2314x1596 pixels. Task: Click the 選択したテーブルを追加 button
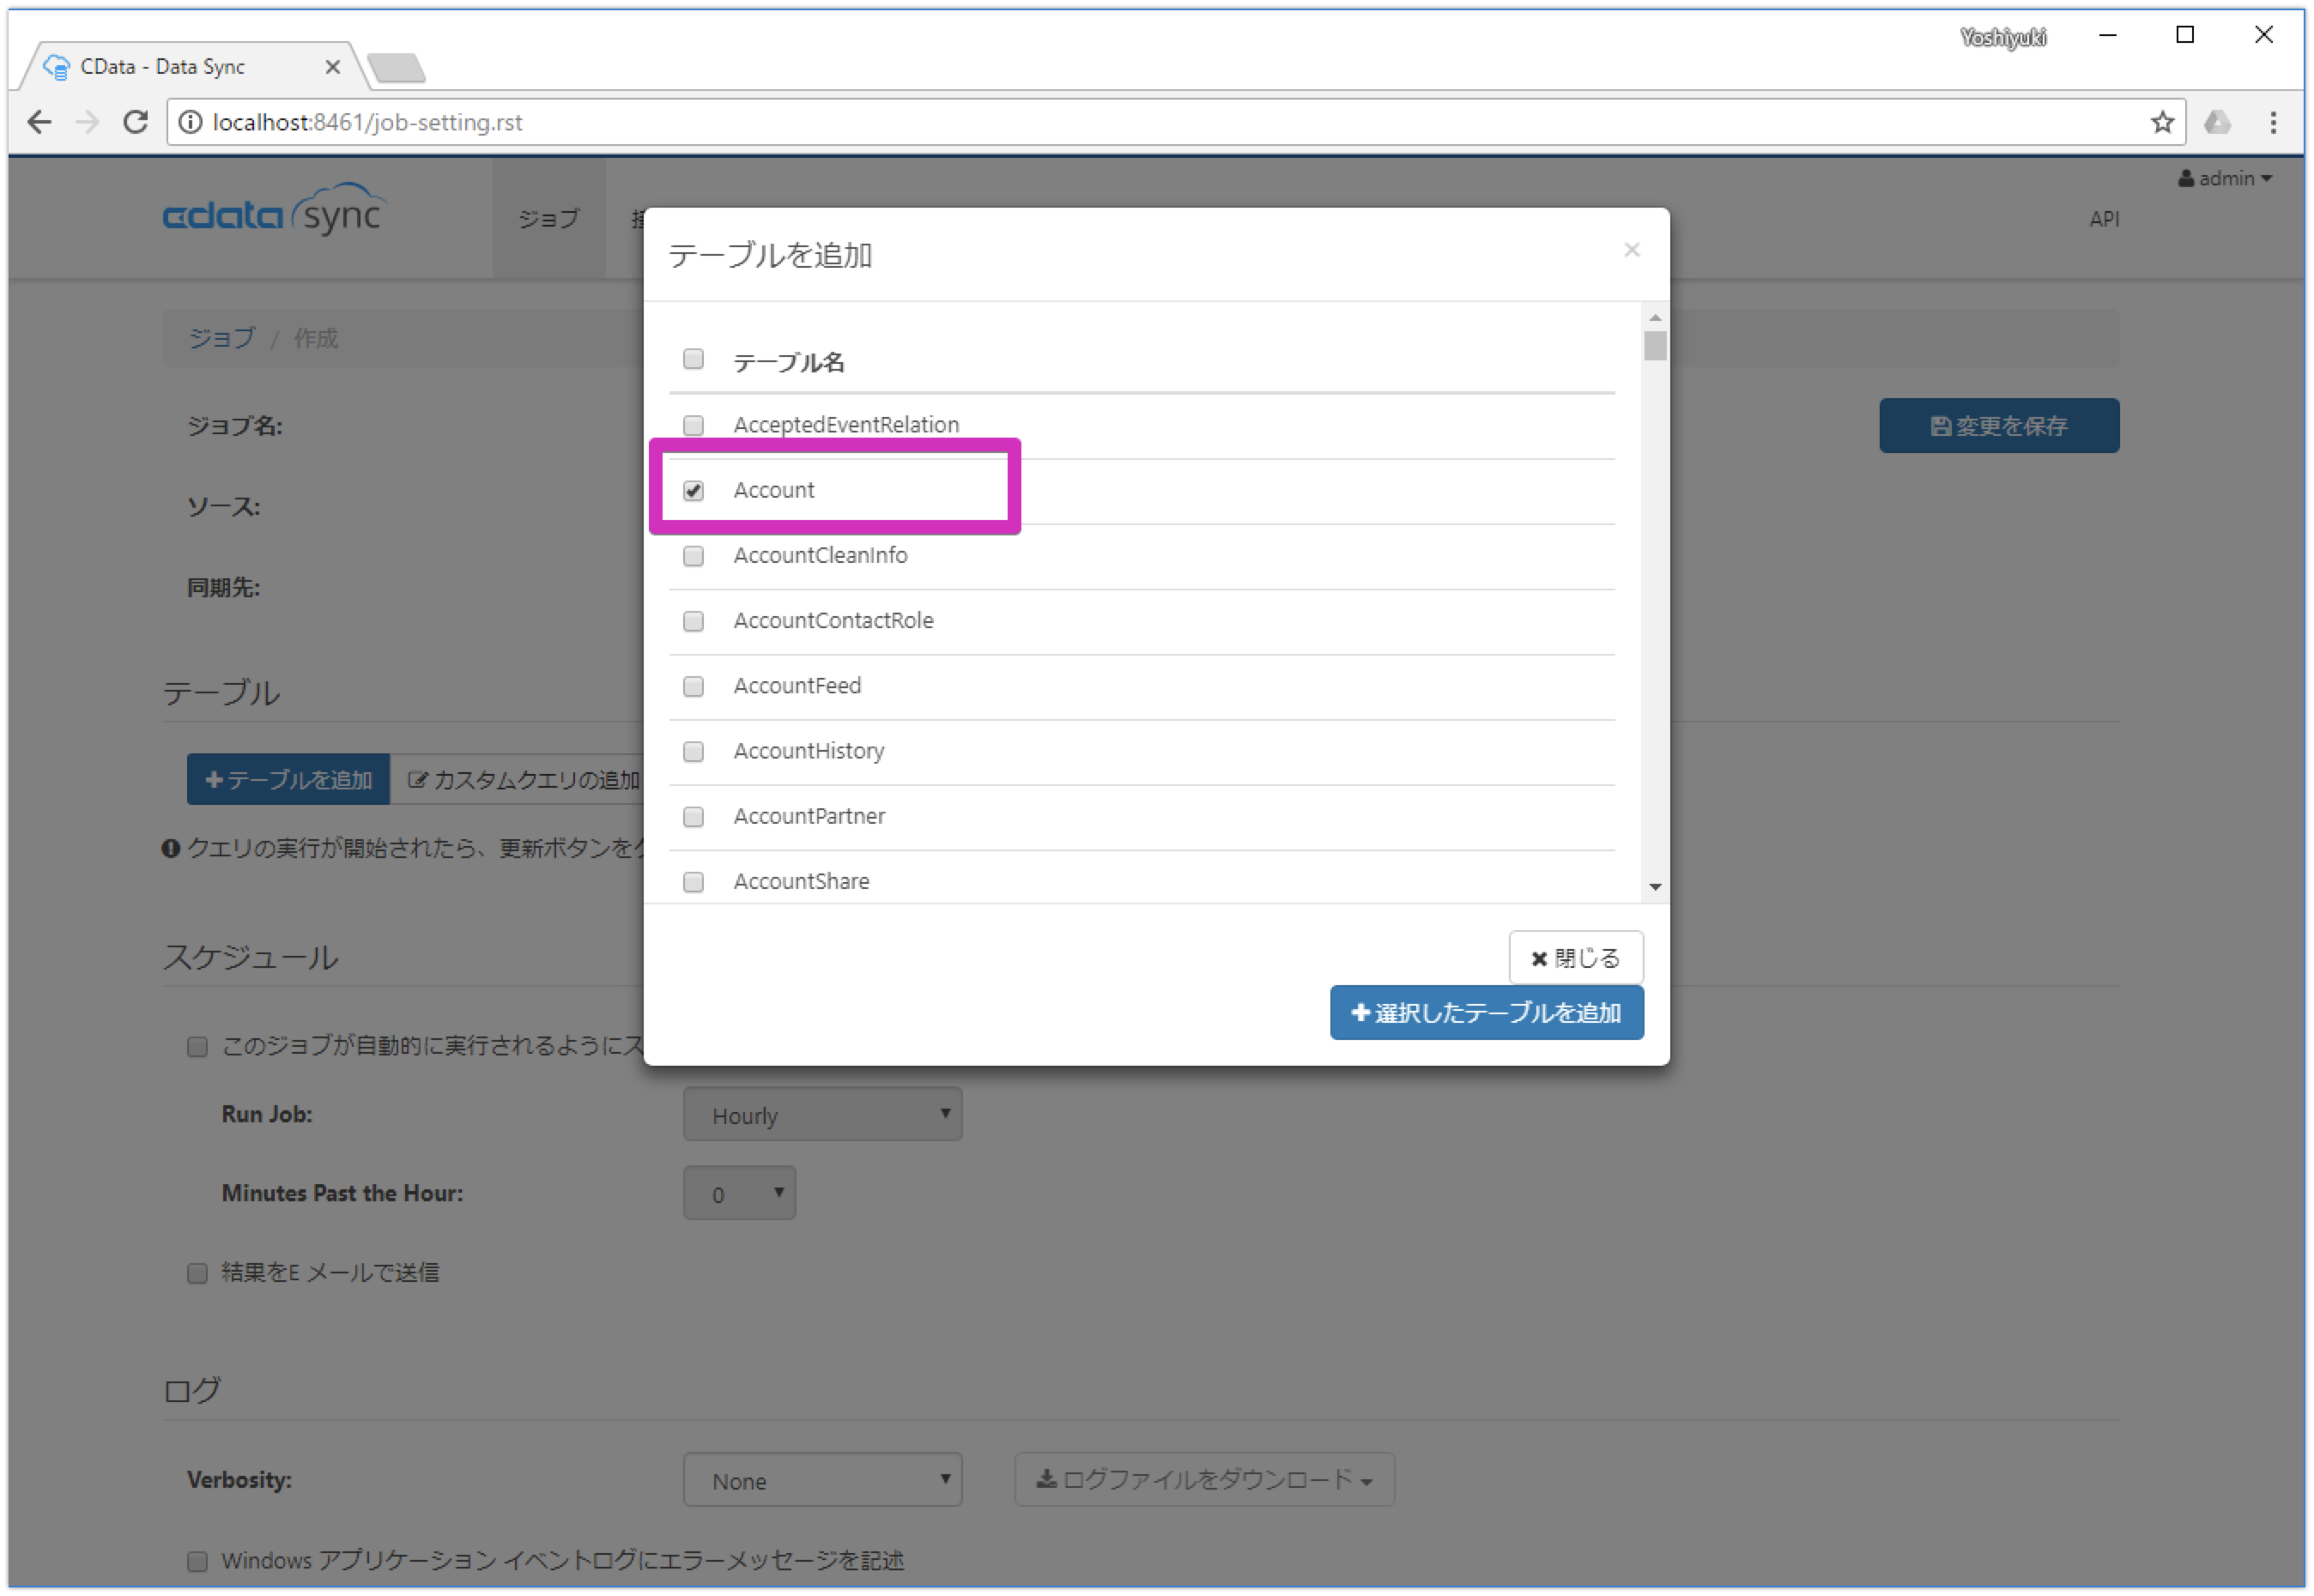(1486, 1012)
